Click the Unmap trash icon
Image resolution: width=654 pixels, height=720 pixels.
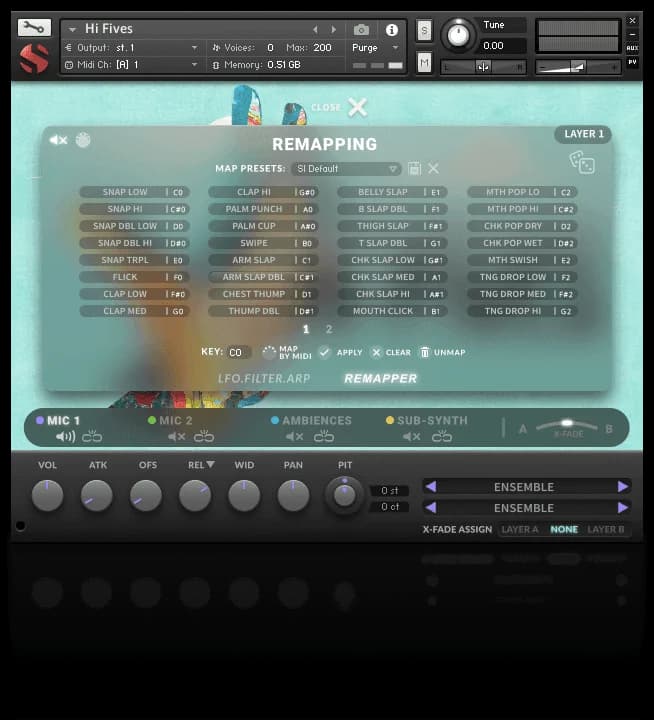pyautogui.click(x=424, y=353)
